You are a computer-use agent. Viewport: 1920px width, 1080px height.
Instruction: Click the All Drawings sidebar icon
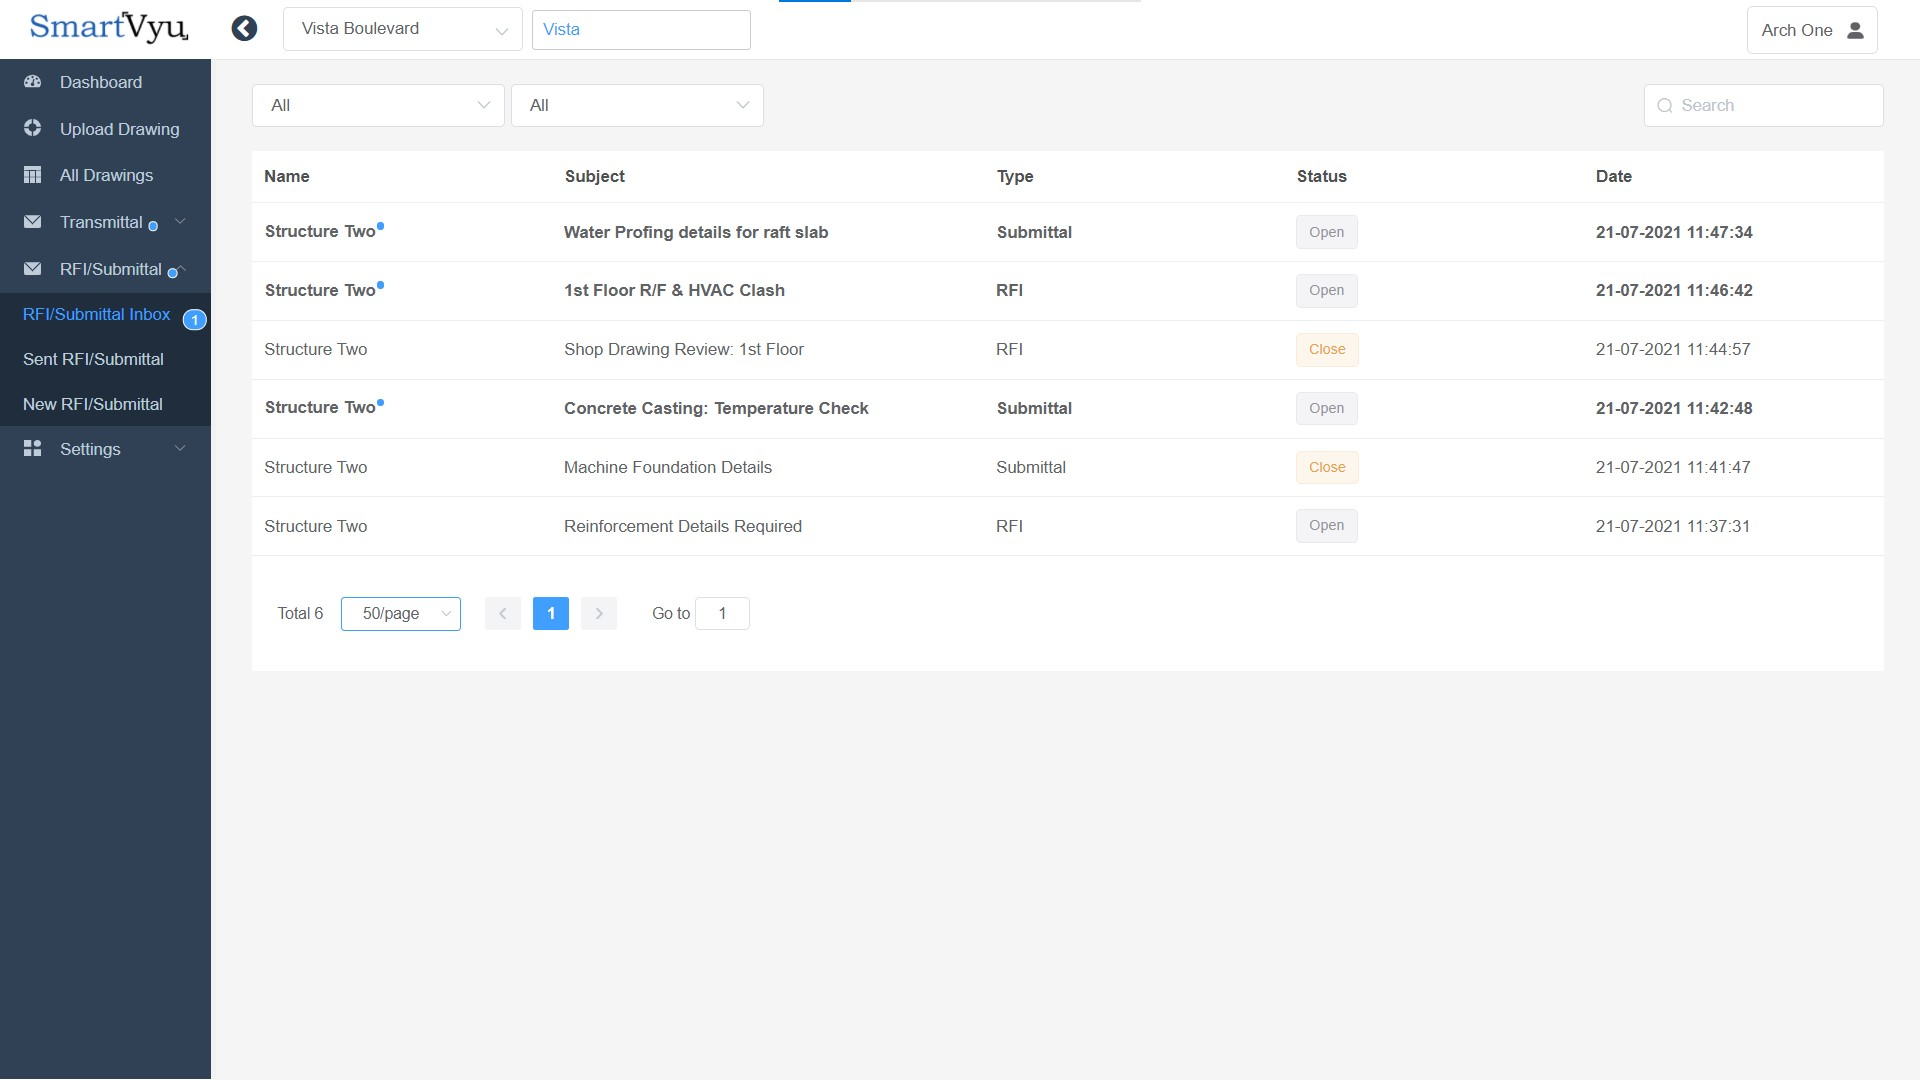pyautogui.click(x=33, y=174)
